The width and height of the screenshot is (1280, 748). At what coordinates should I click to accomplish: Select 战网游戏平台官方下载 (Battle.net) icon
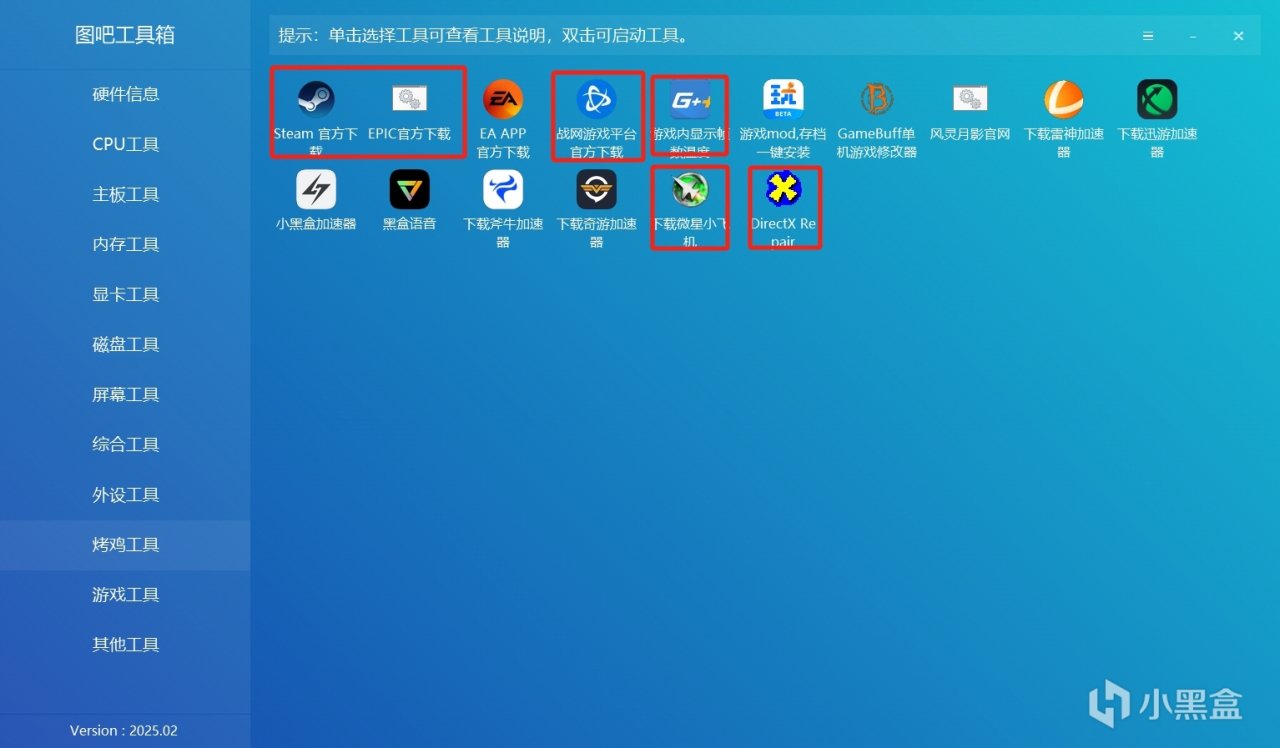(596, 99)
